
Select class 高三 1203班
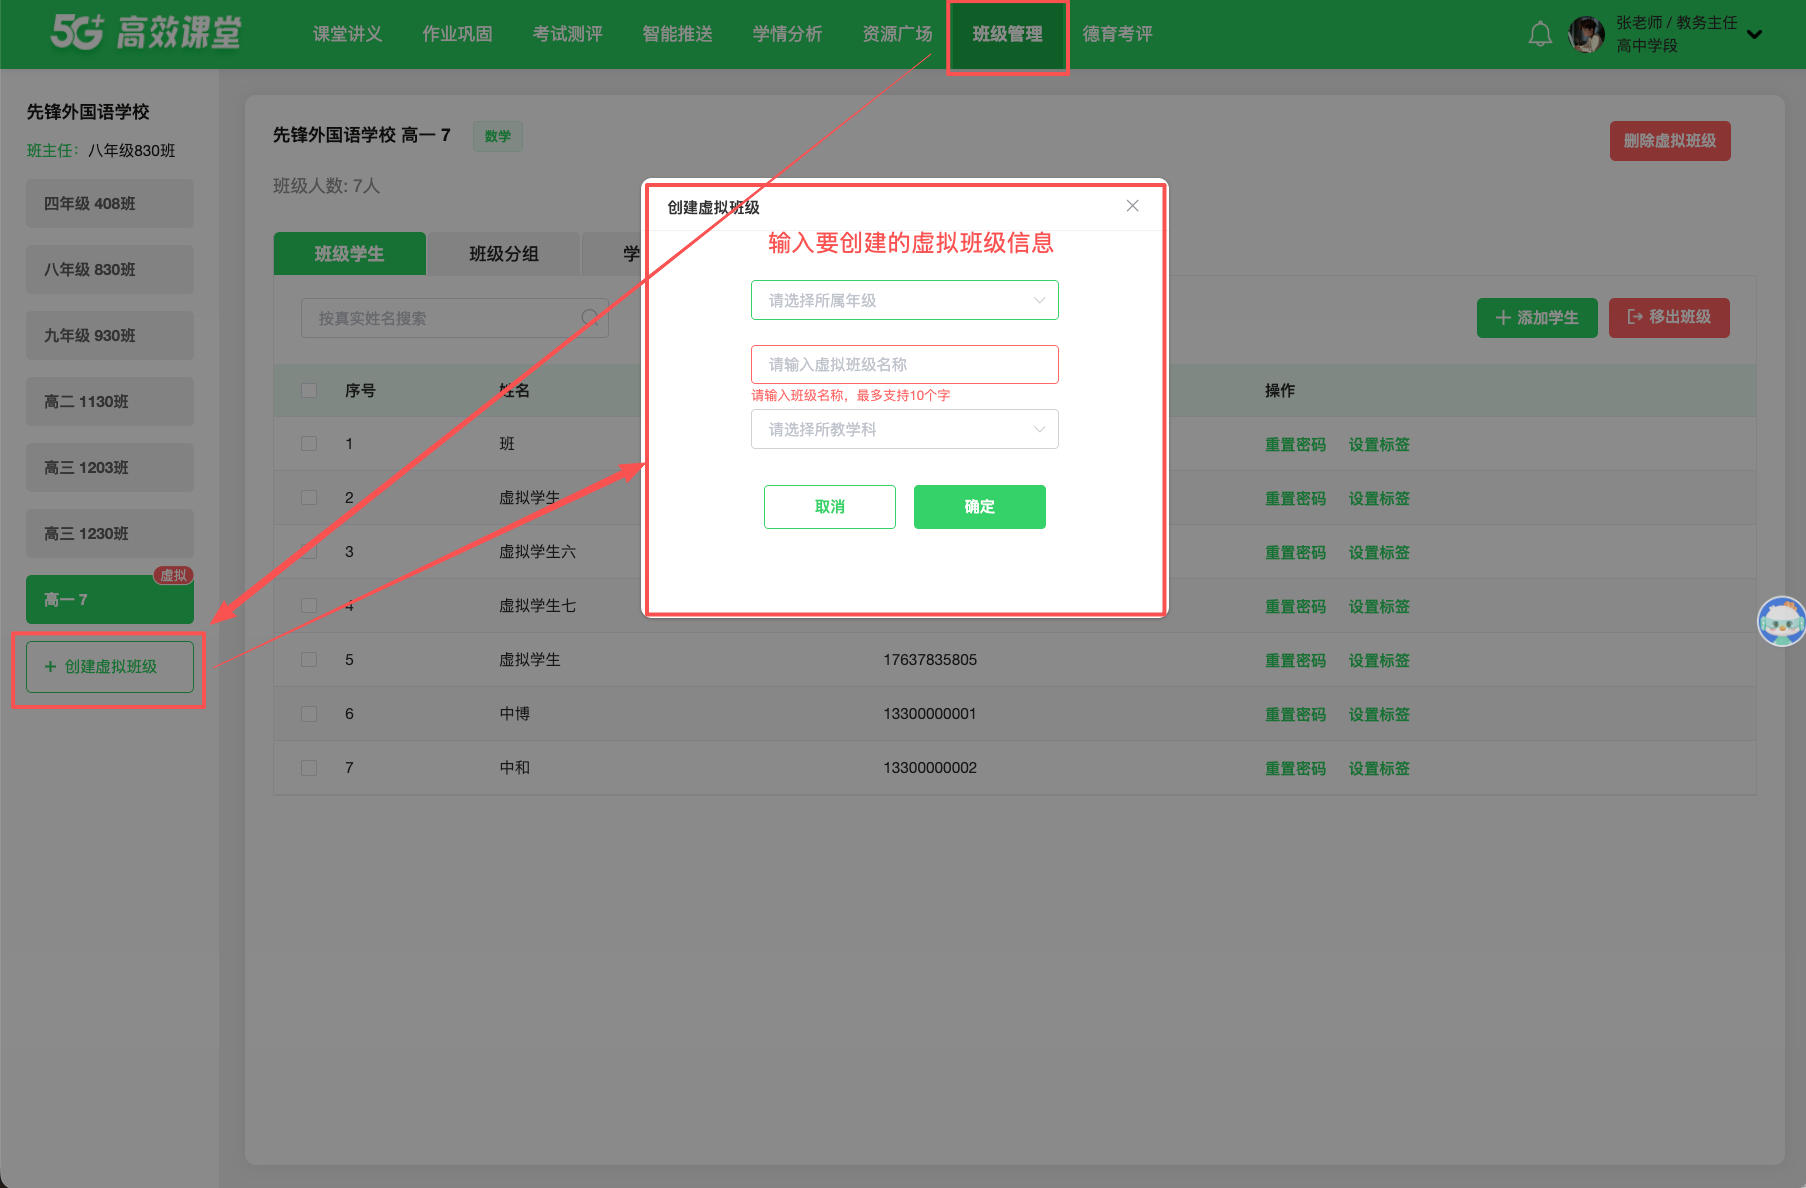(110, 468)
